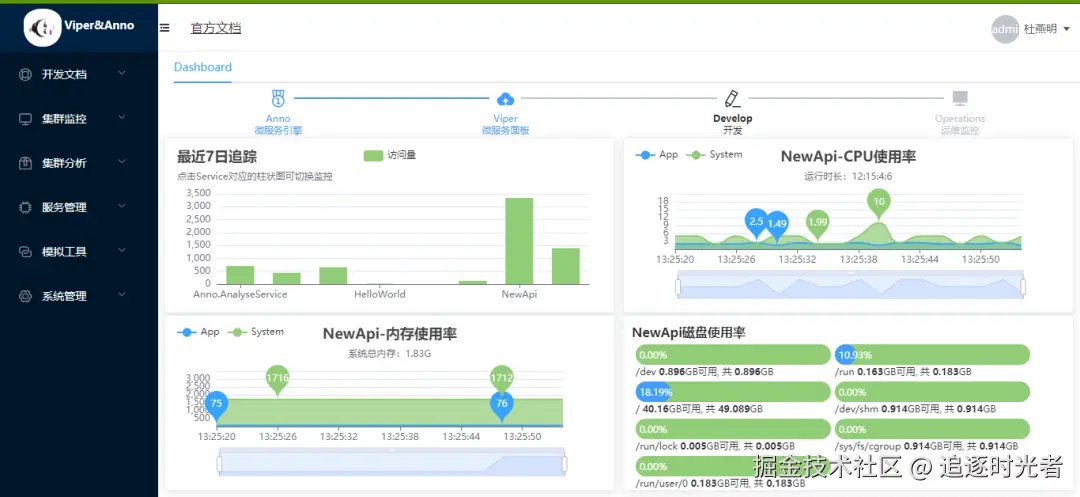Expand the 集群监控 sidebar menu
This screenshot has width=1080, height=497.
(74, 118)
